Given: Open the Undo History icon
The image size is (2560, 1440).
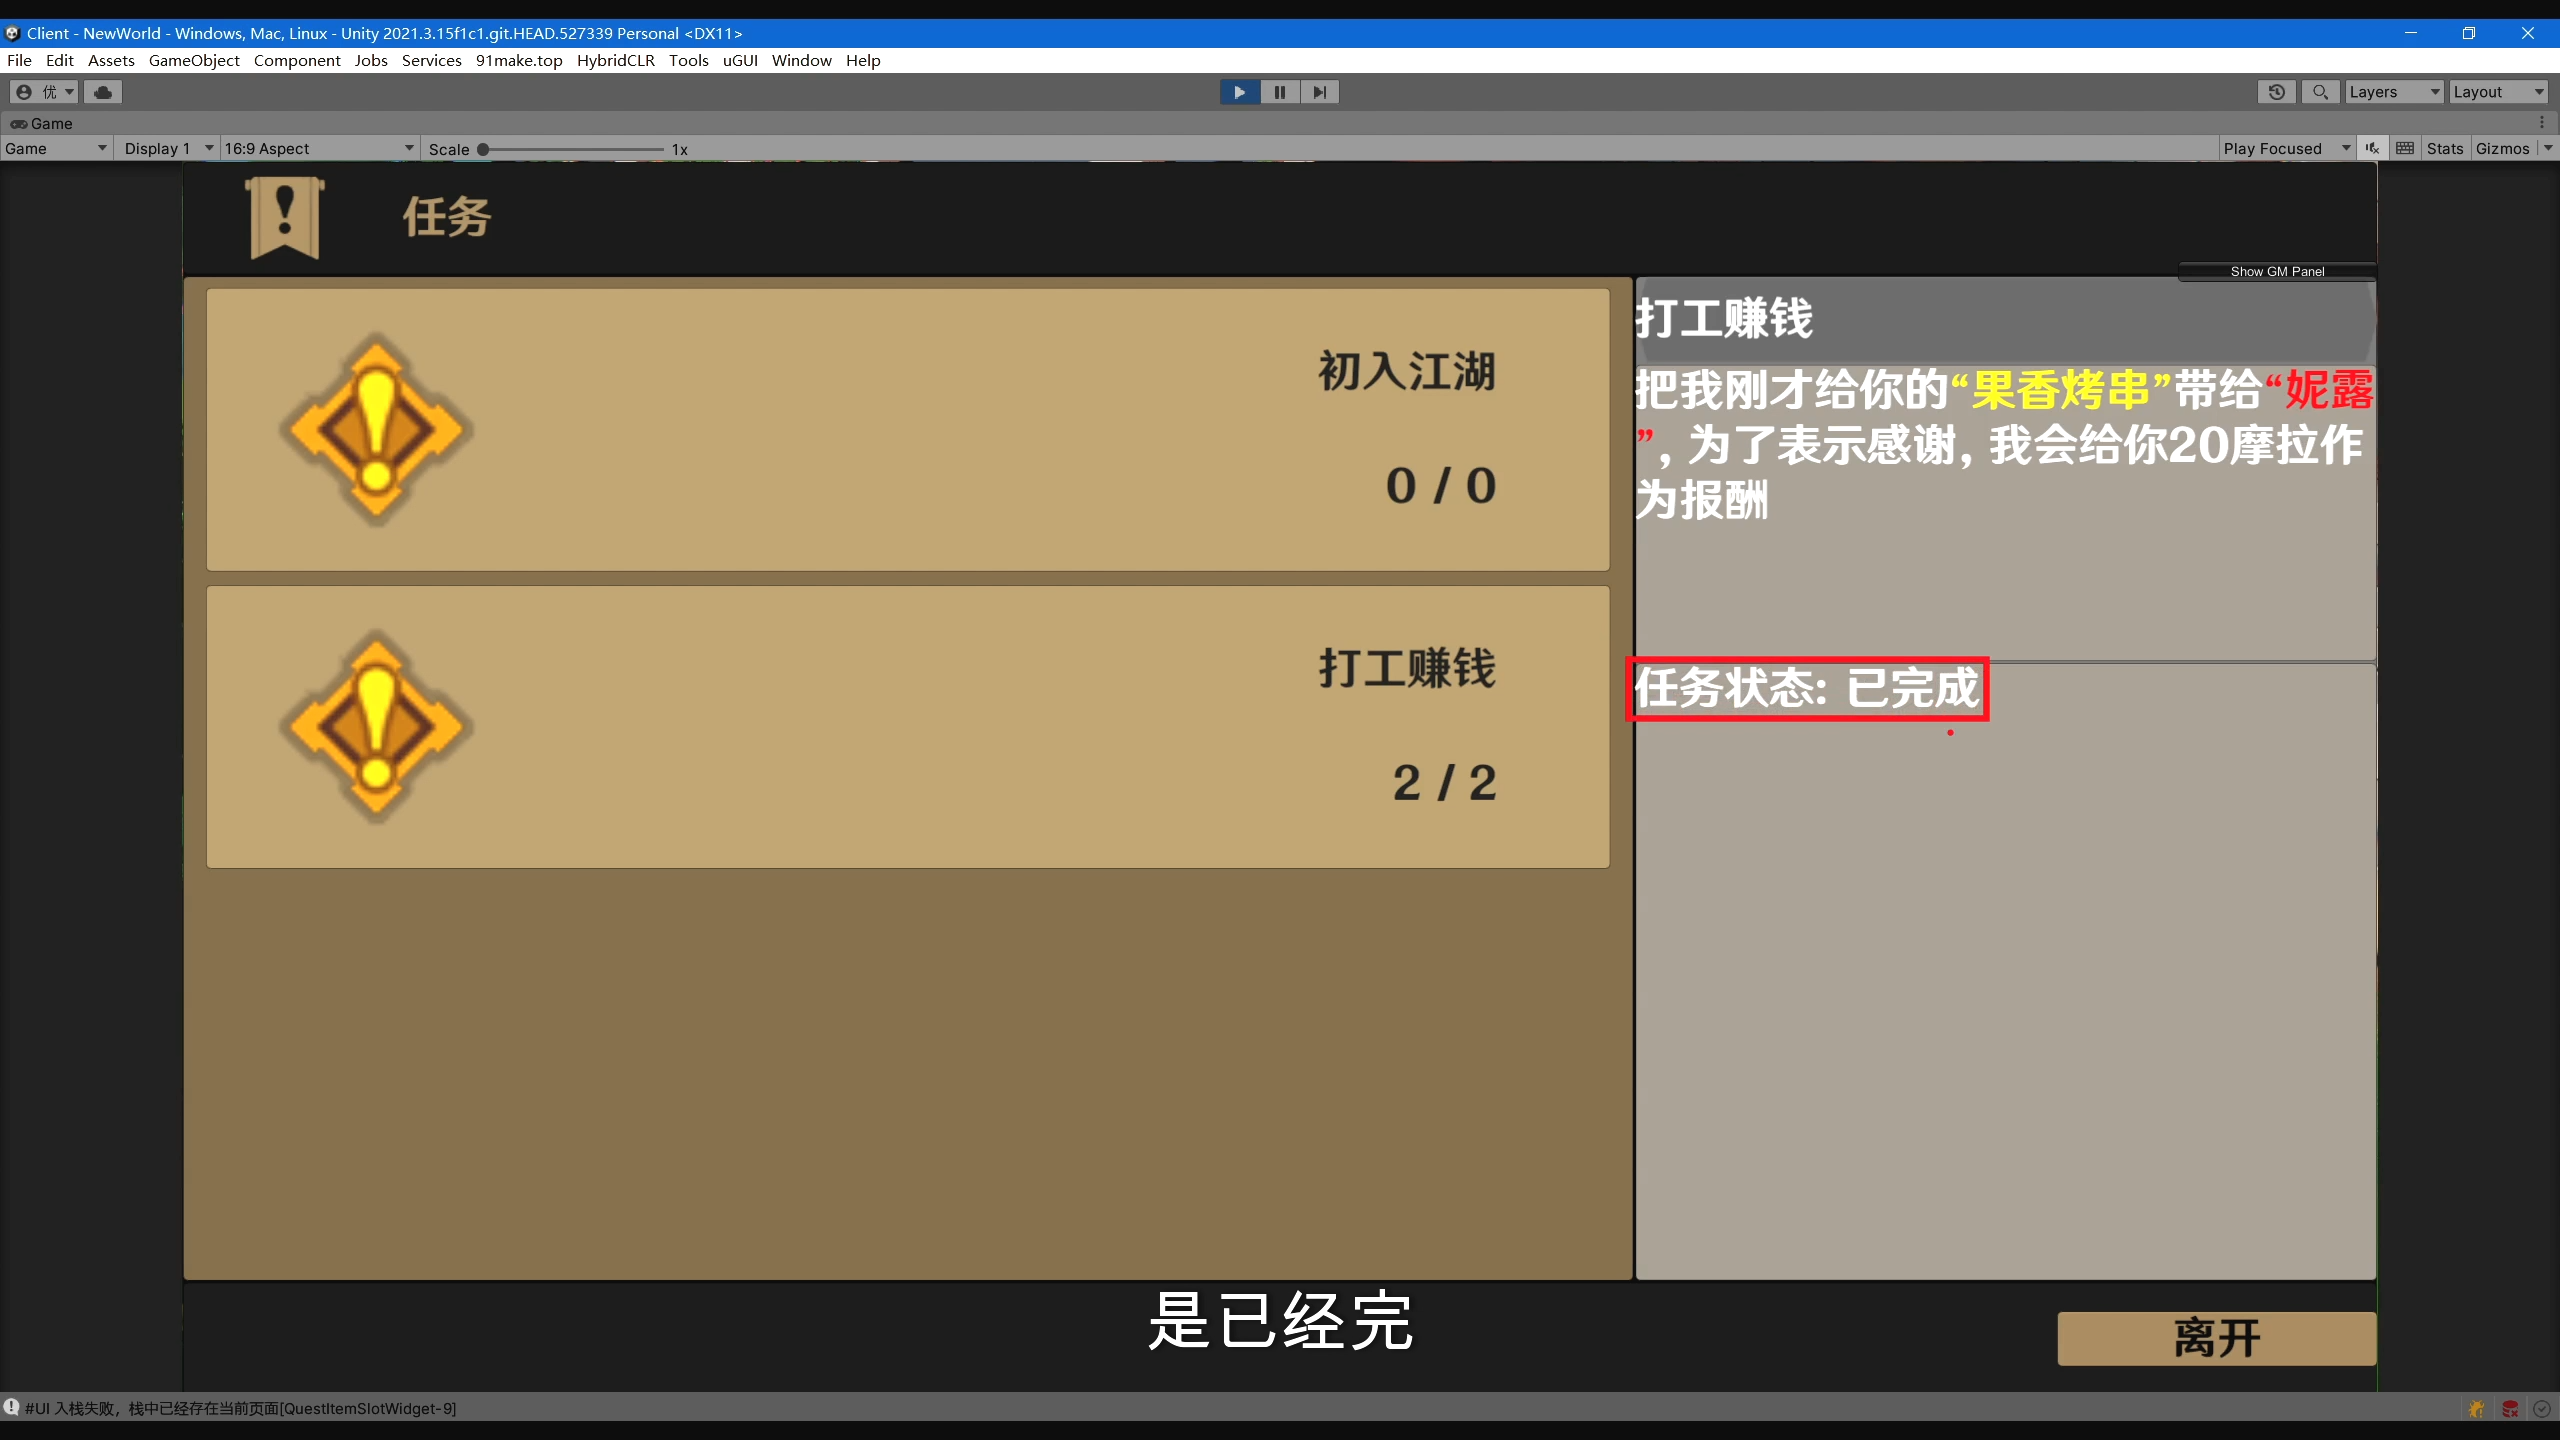Looking at the screenshot, I should coord(2276,92).
